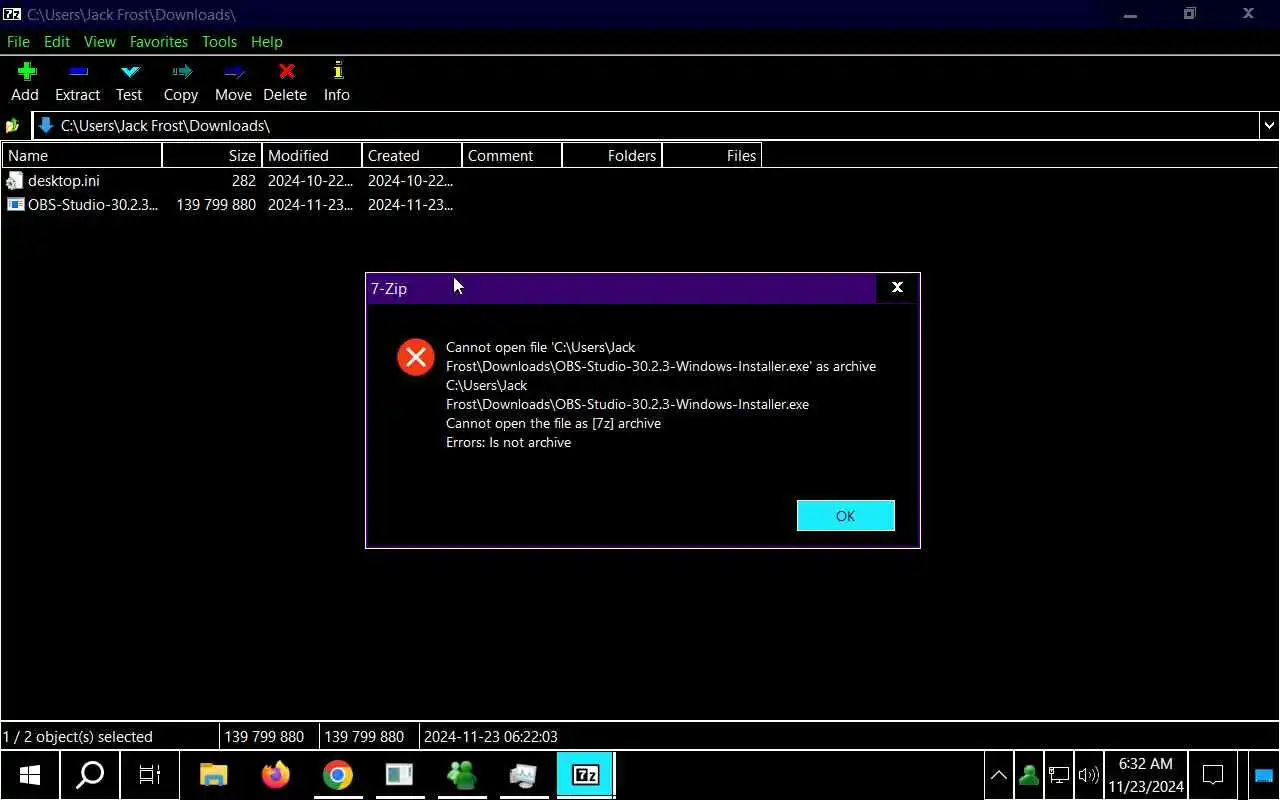This screenshot has height=800, width=1280.
Task: Open the Windows Start menu
Action: [x=30, y=775]
